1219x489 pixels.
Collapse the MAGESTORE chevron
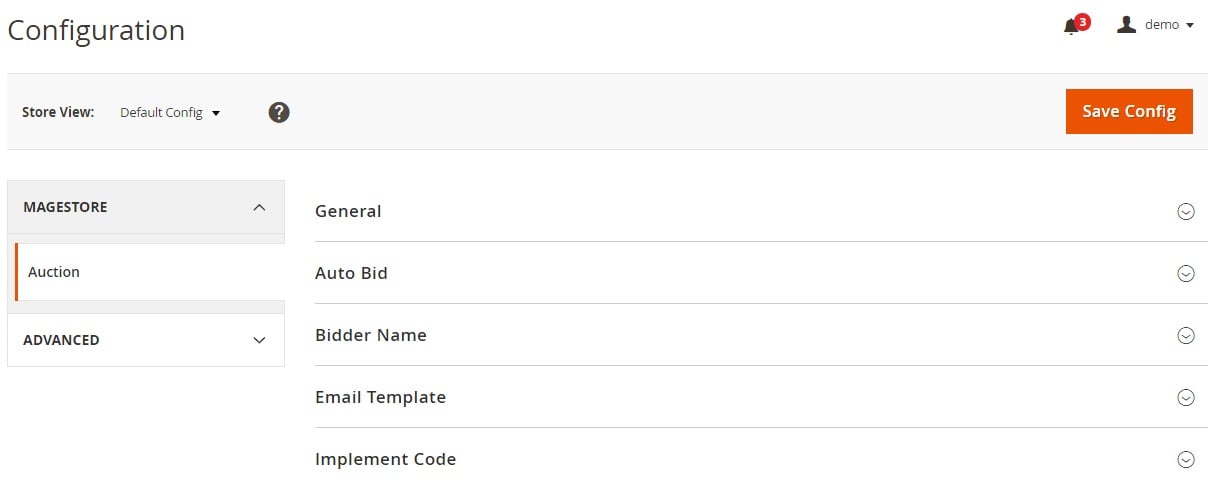tap(259, 207)
